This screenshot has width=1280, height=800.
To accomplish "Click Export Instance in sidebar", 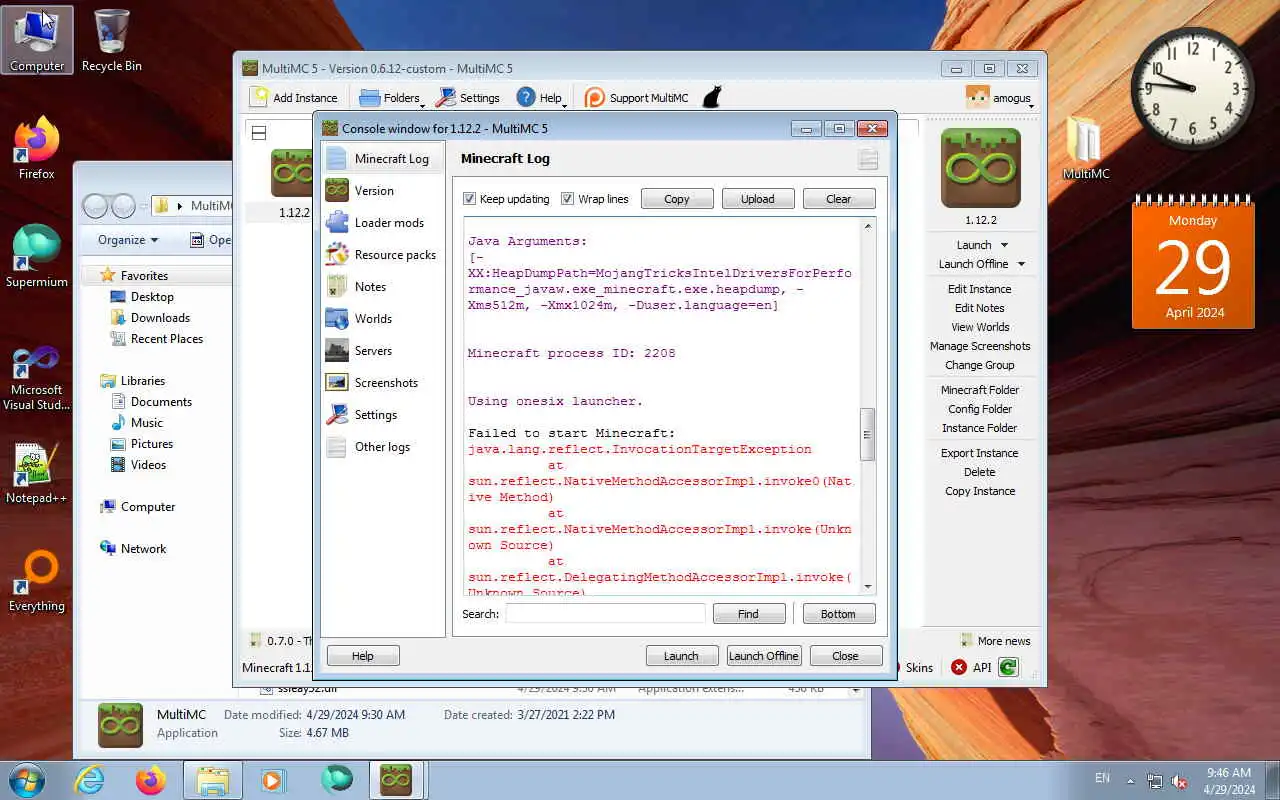I will click(x=980, y=453).
